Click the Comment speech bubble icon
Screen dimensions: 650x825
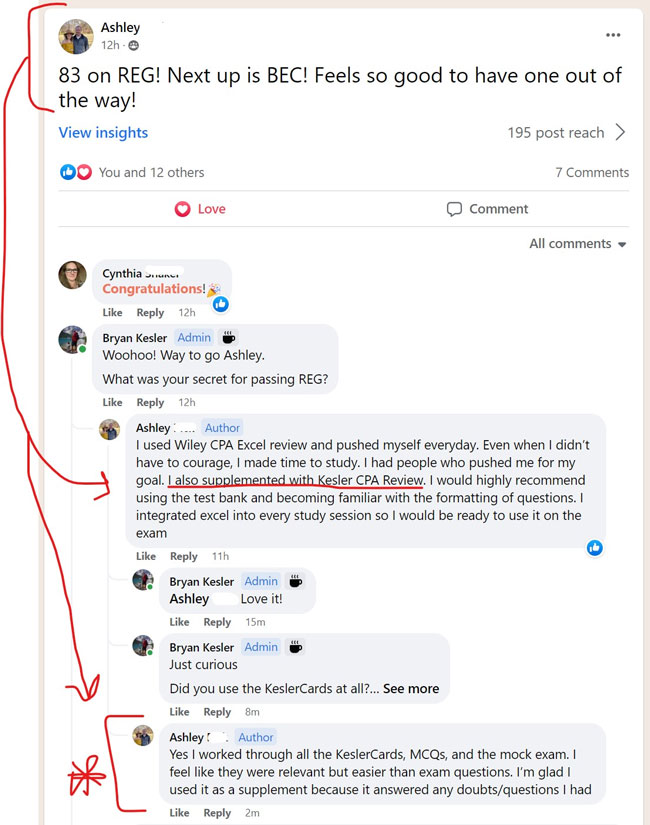pyautogui.click(x=454, y=209)
